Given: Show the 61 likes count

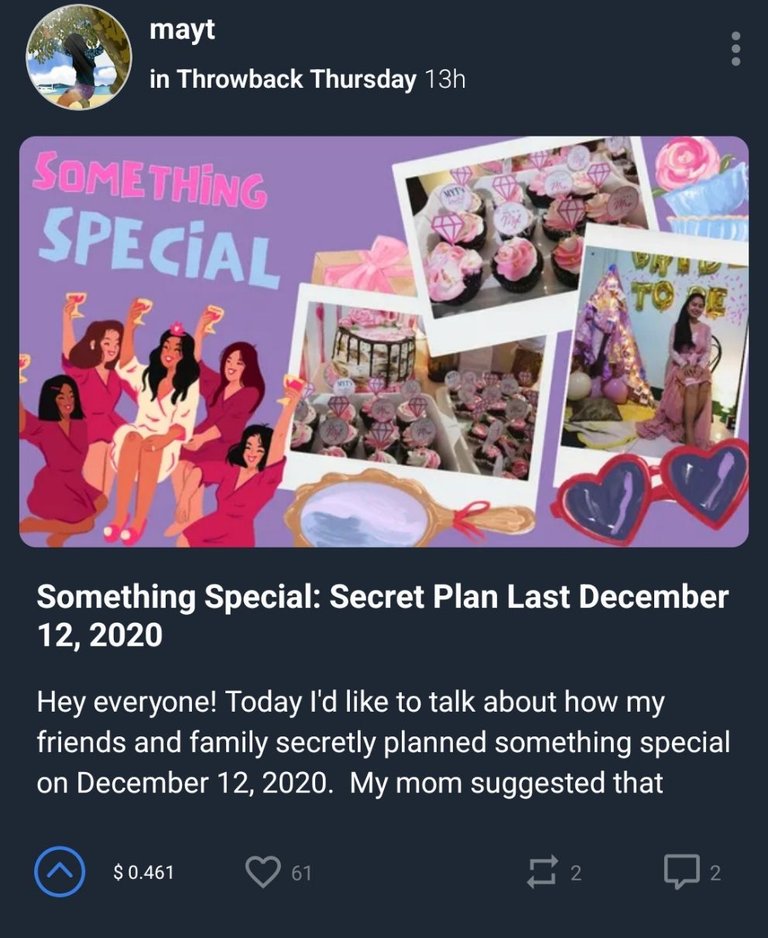Looking at the screenshot, I should pyautogui.click(x=301, y=873).
